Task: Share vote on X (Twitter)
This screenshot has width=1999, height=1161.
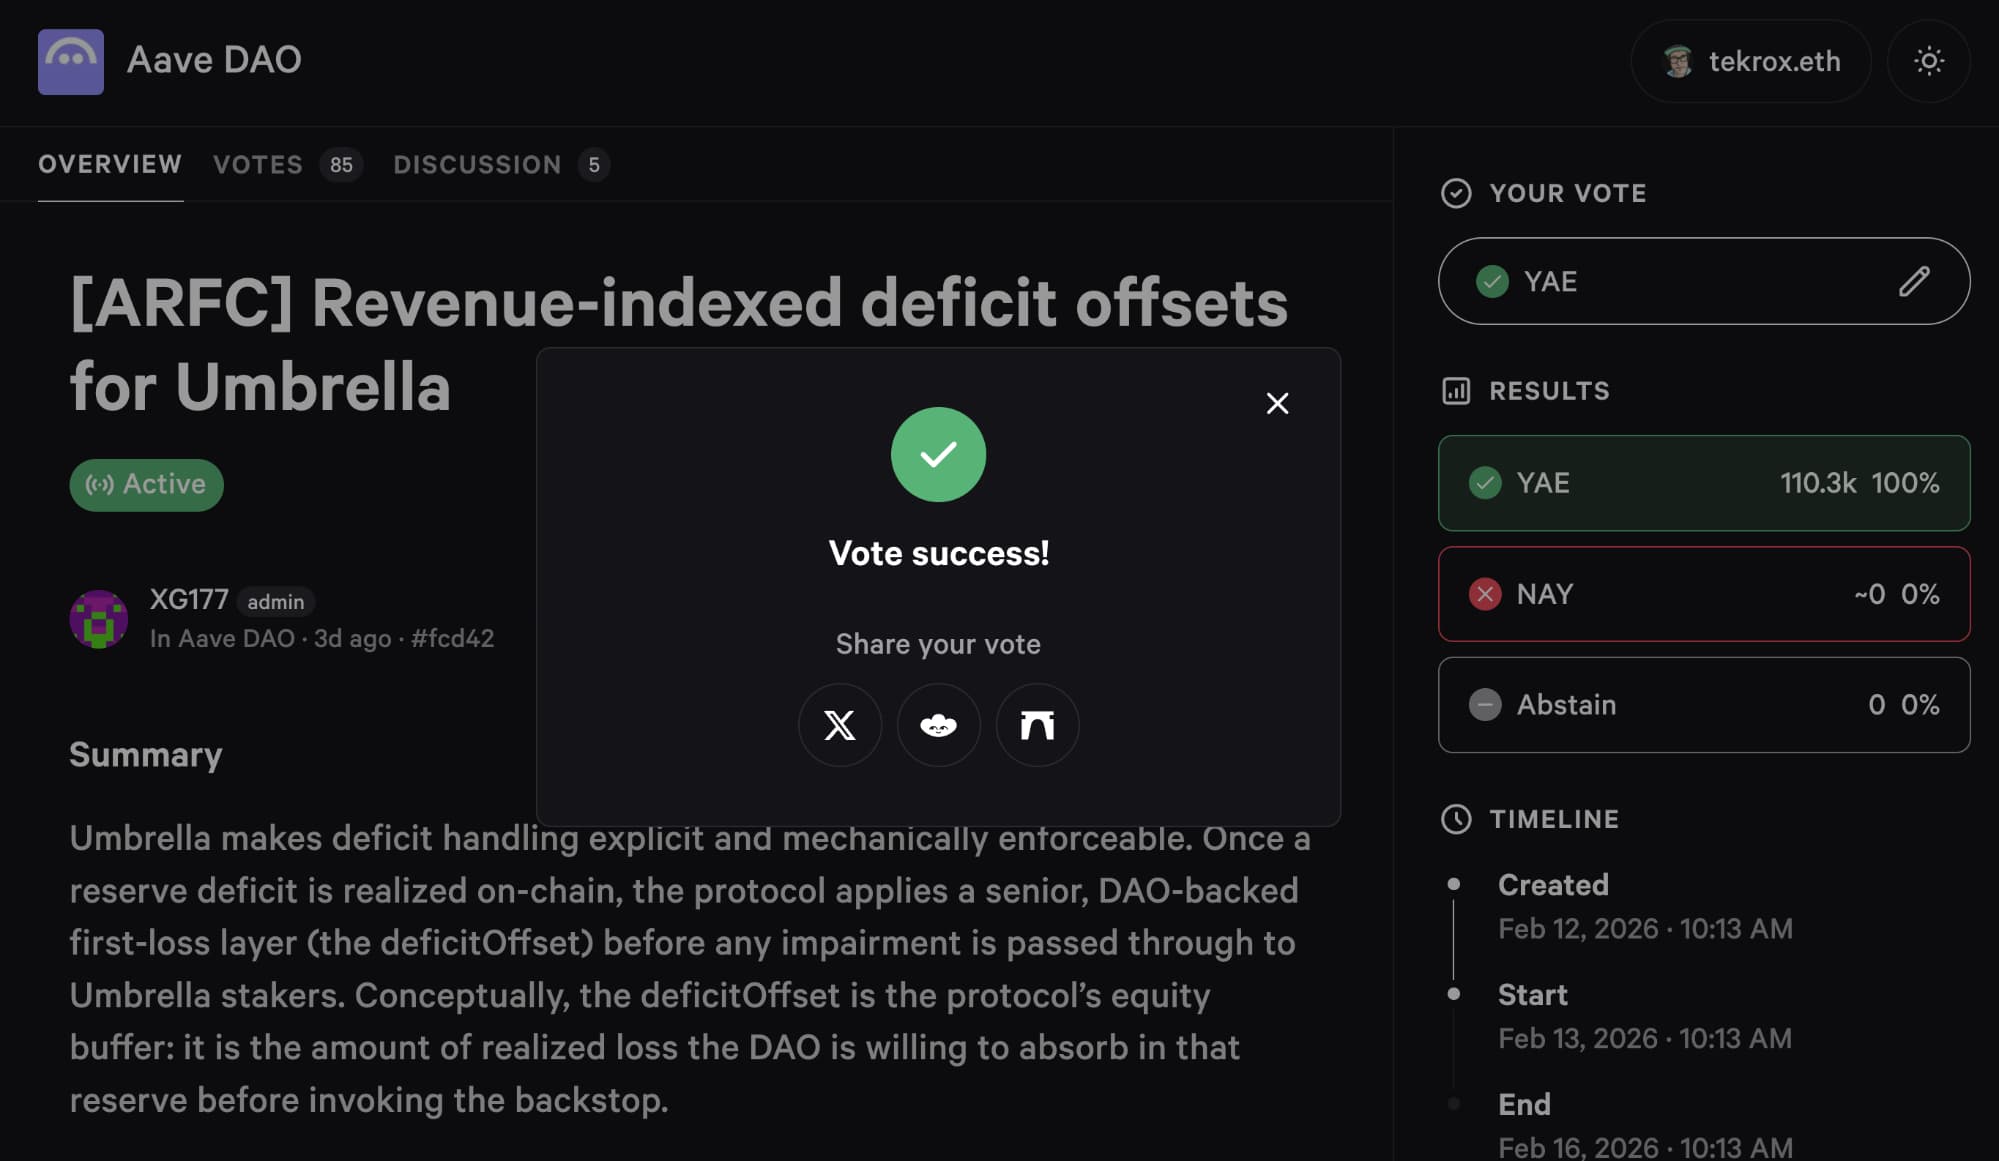Action: pyautogui.click(x=839, y=725)
